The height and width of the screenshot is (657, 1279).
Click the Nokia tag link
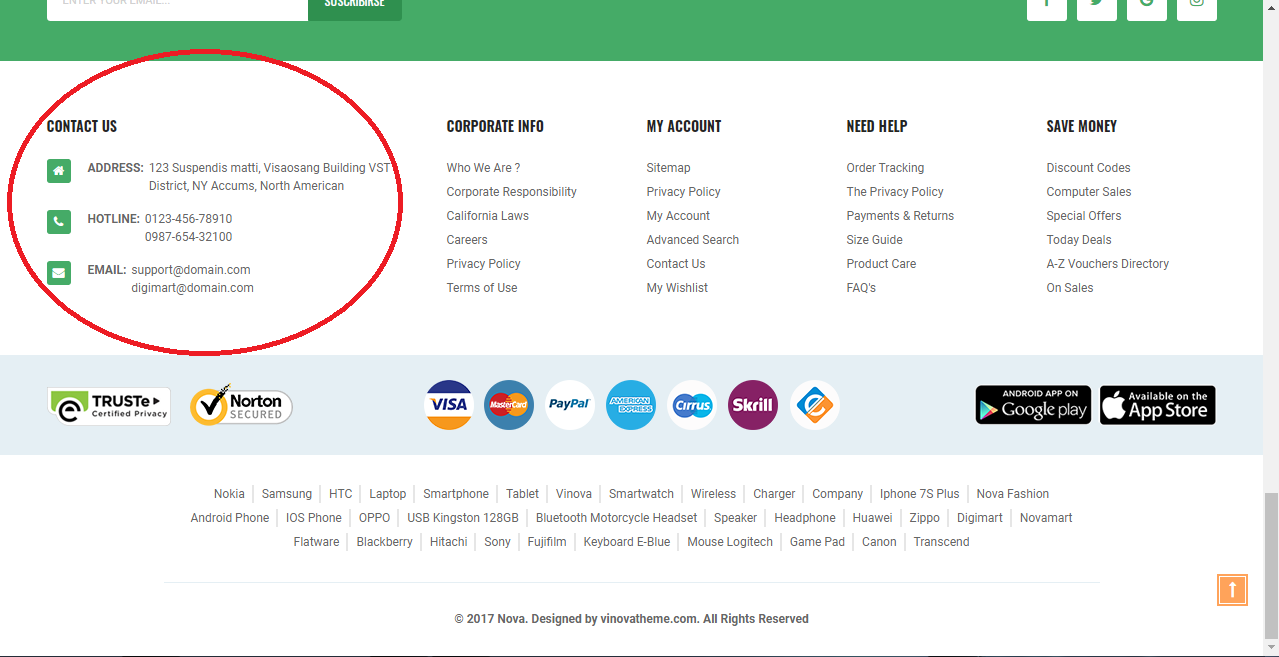tap(229, 494)
